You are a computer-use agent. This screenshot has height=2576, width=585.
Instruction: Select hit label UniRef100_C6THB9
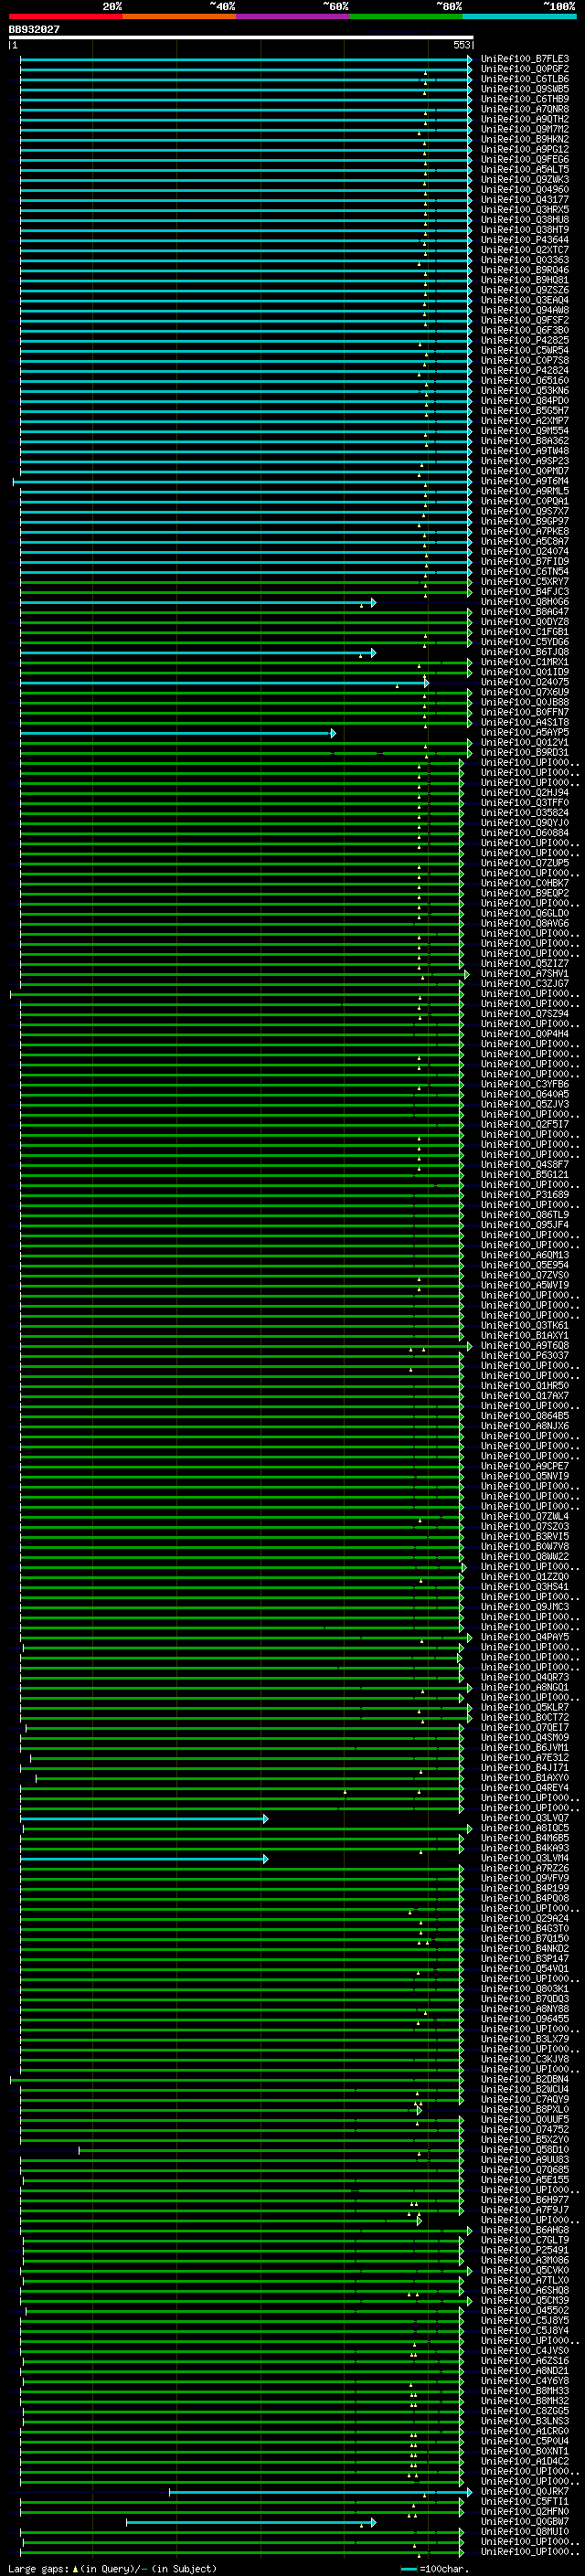pyautogui.click(x=525, y=99)
